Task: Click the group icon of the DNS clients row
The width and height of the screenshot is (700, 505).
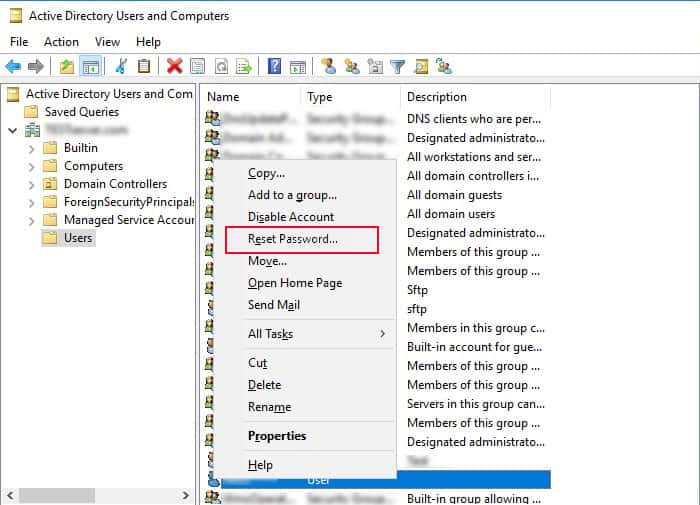Action: (212, 118)
